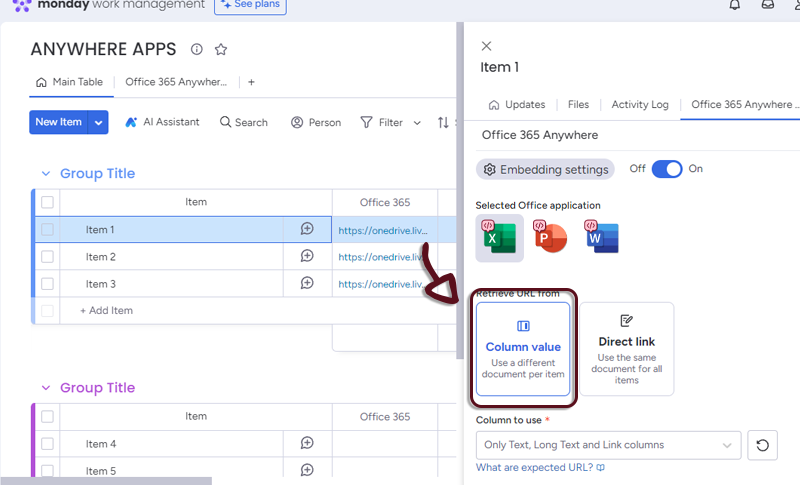Click the notifications bell icon

click(x=735, y=6)
